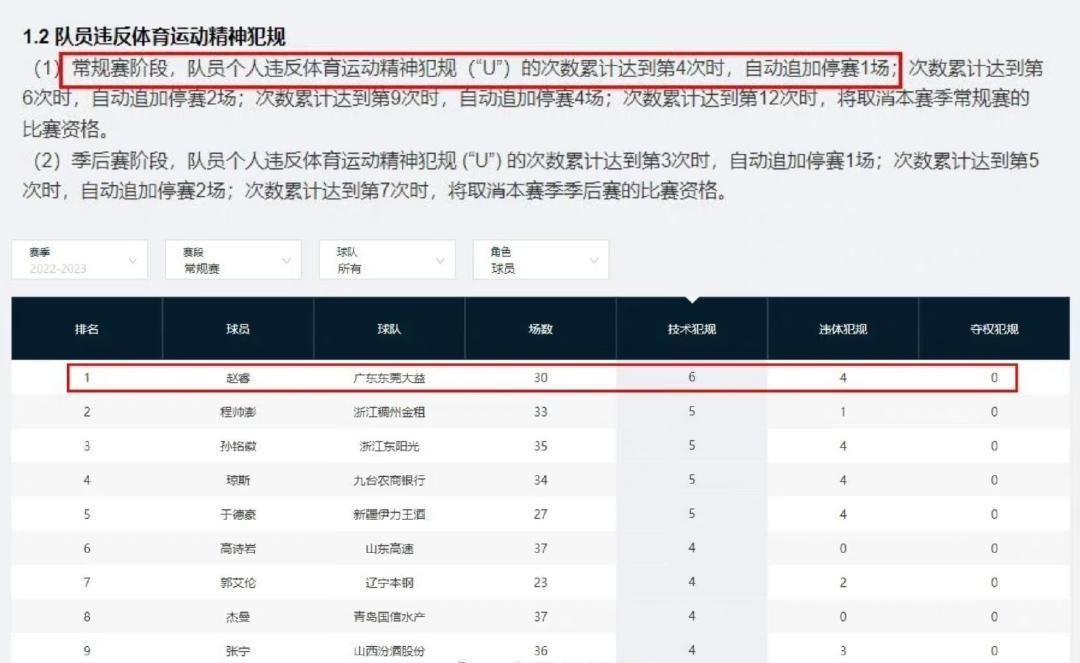Viewport: 1080px width, 663px height.
Task: Click team 新疆伊力王酒
Action: point(389,514)
